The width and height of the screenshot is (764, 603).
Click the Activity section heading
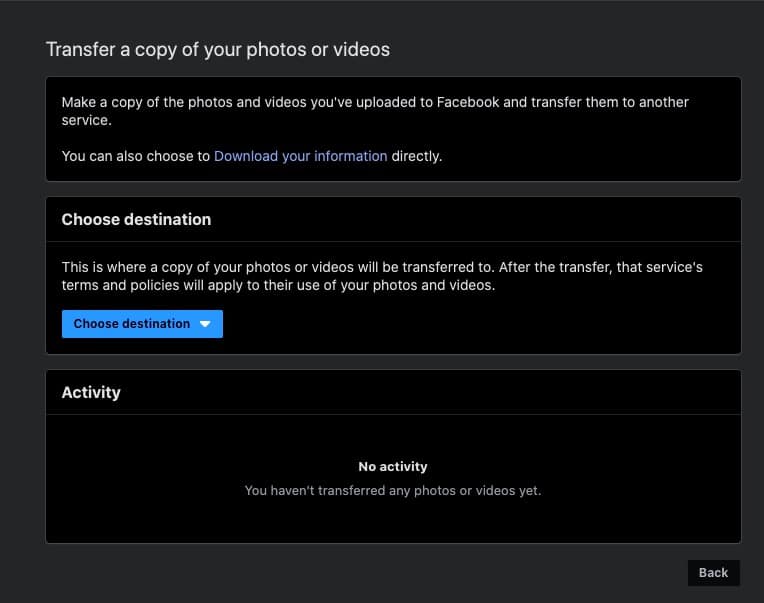coord(91,393)
